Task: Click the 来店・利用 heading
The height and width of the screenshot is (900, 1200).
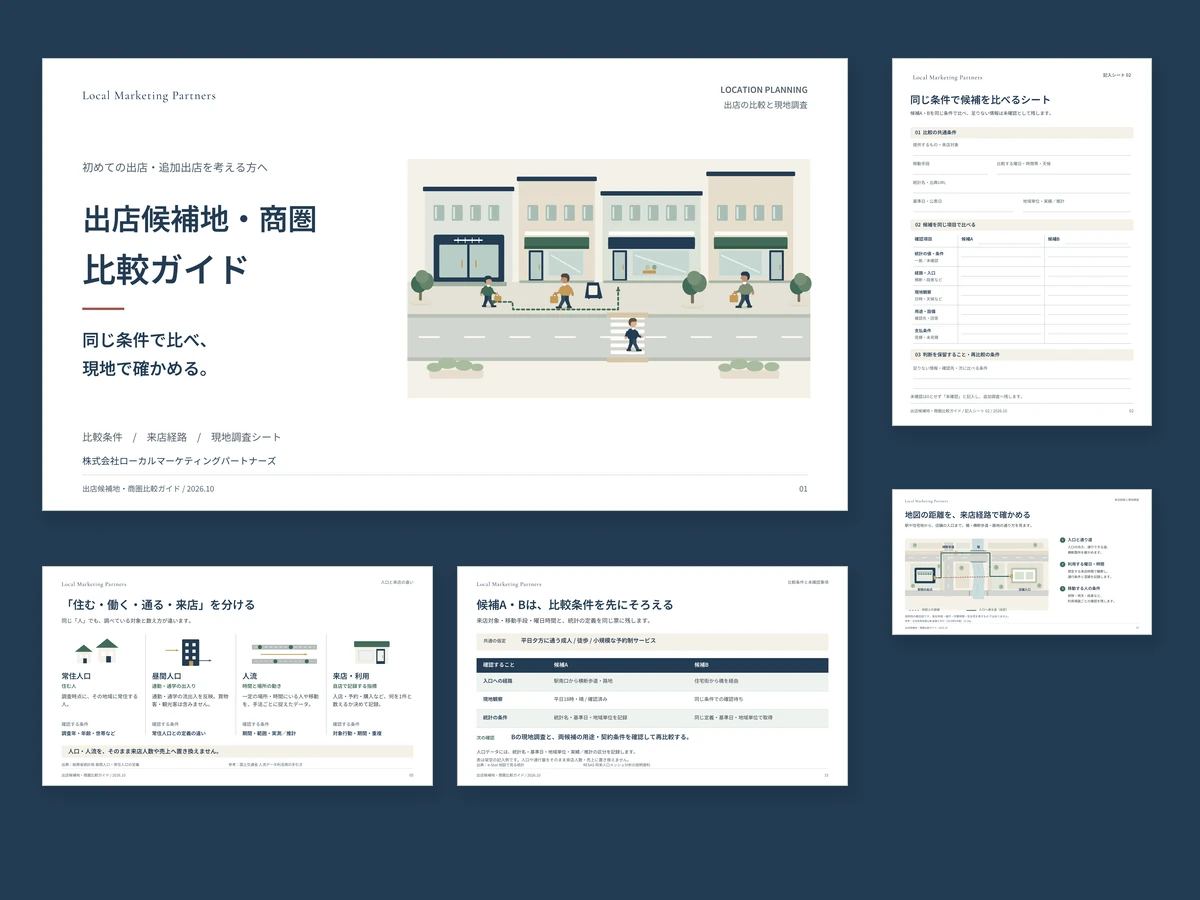Action: pyautogui.click(x=352, y=677)
